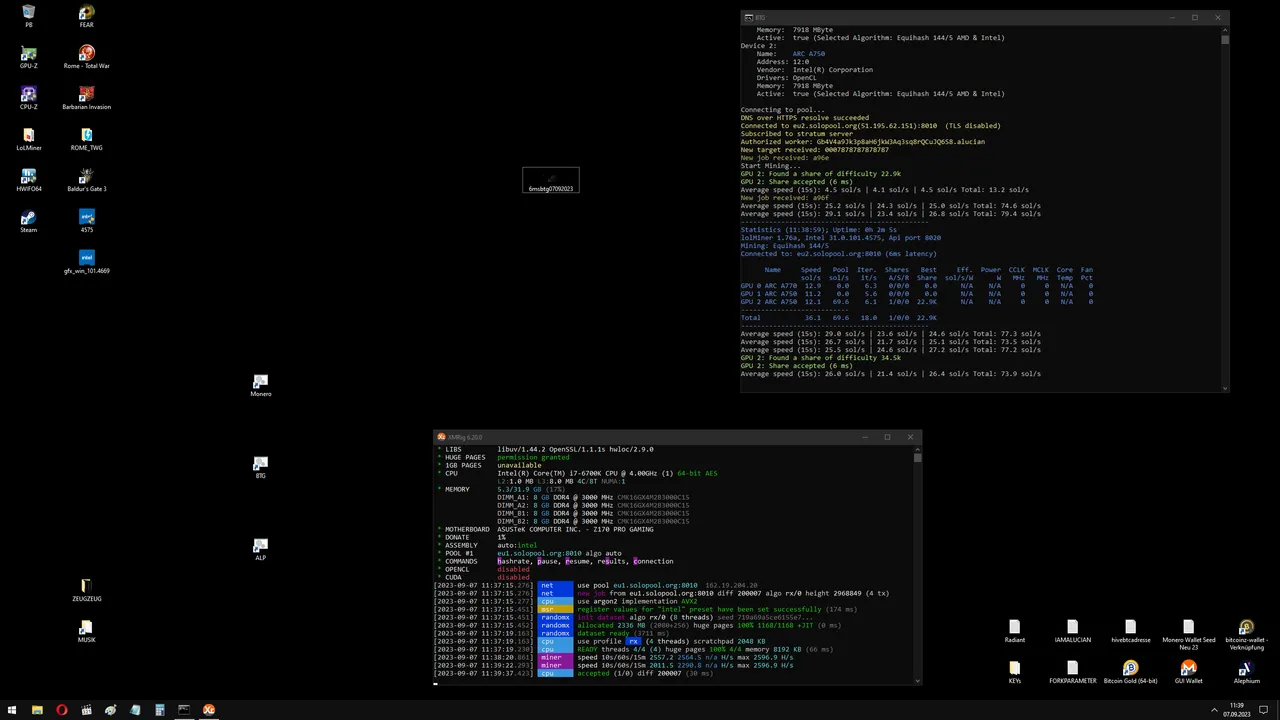
Task: Open the Paint taskbar icon
Action: coord(110,710)
